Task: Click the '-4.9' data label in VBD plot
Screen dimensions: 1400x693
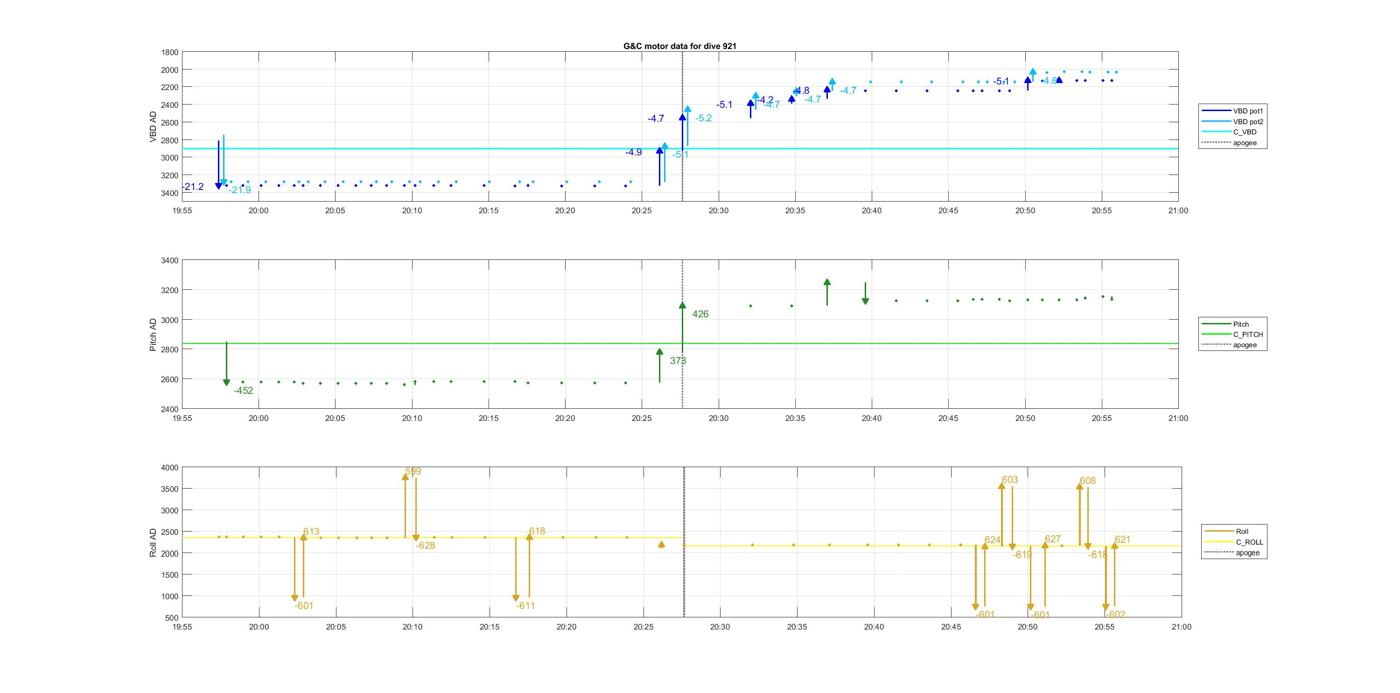Action: (634, 152)
